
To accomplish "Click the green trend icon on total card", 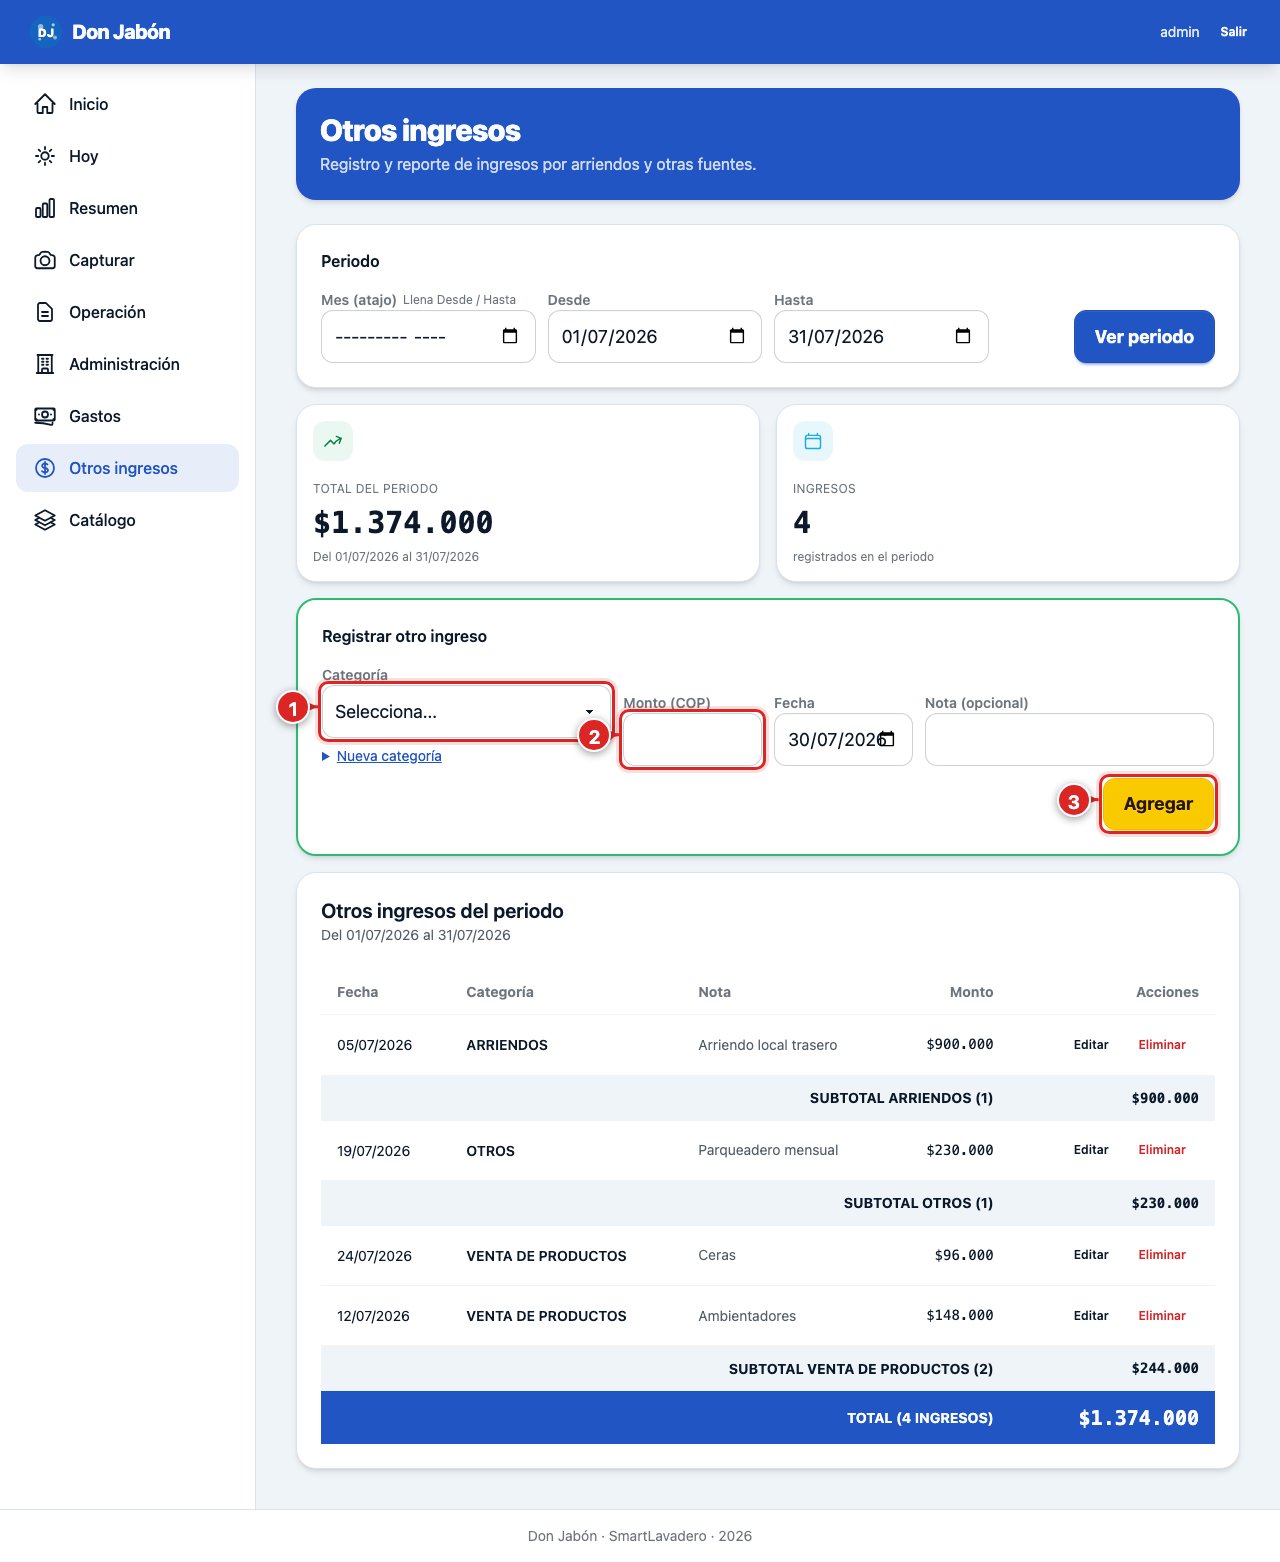I will click(x=333, y=441).
